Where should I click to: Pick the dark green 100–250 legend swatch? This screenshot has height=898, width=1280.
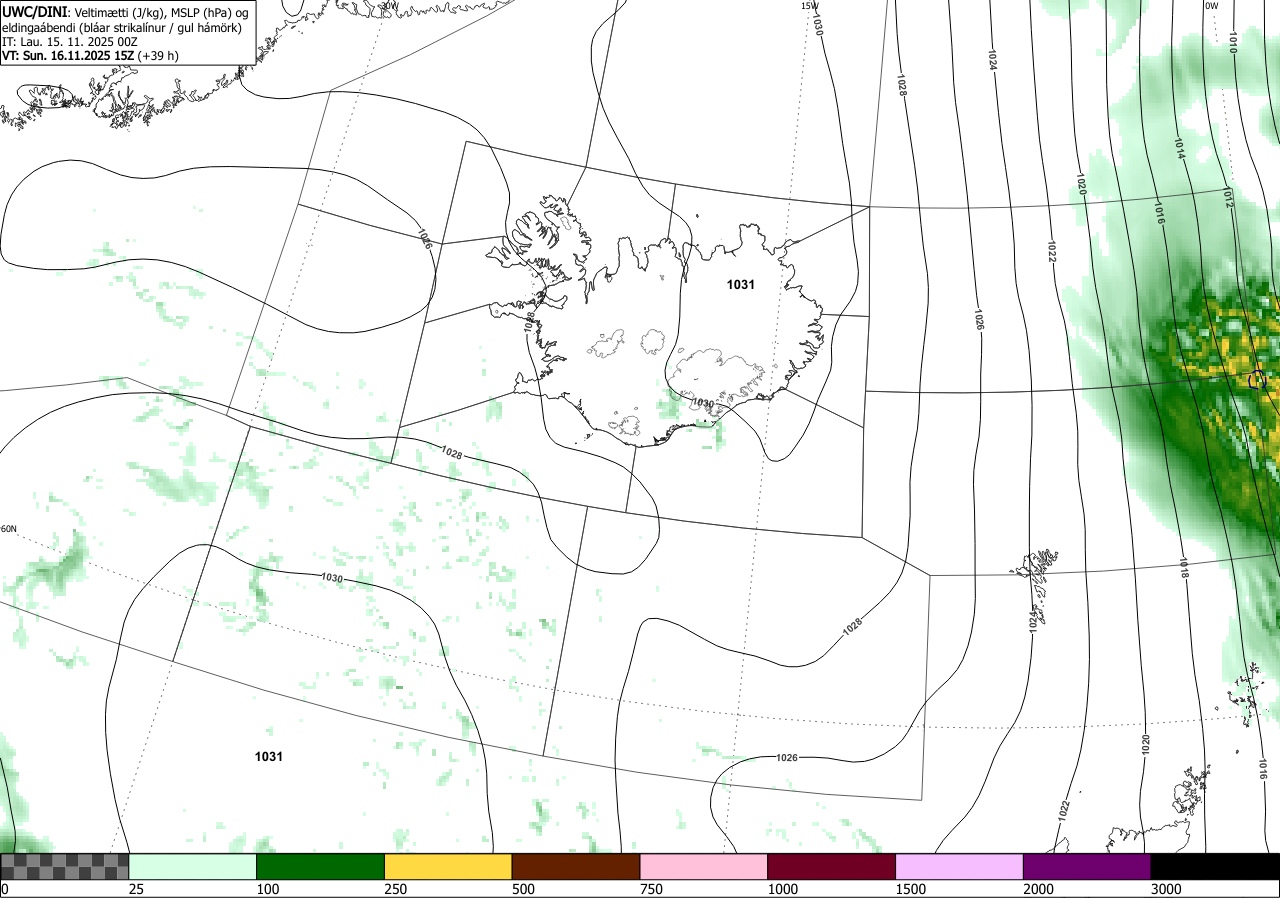point(321,866)
